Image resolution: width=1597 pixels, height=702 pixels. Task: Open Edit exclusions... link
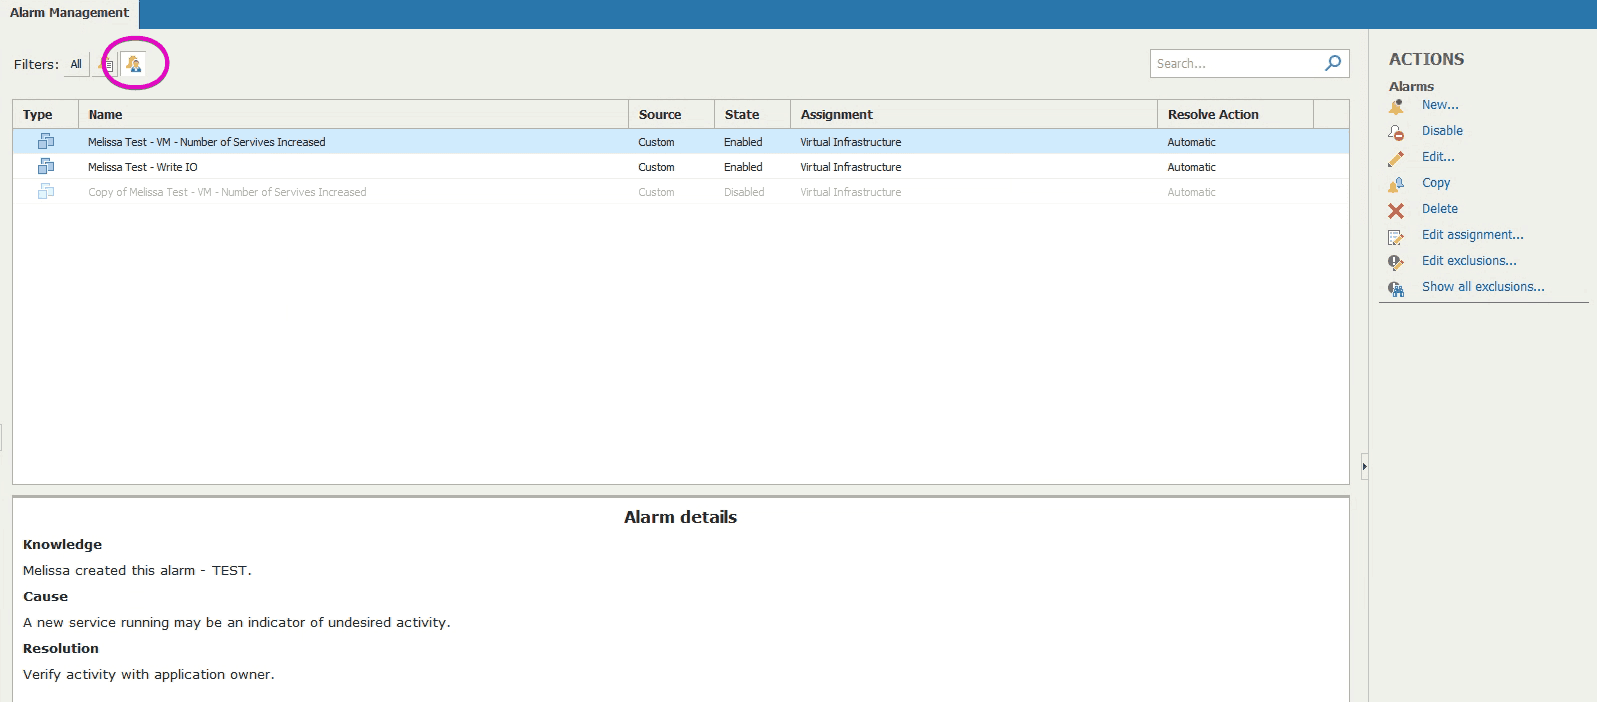click(x=1469, y=261)
